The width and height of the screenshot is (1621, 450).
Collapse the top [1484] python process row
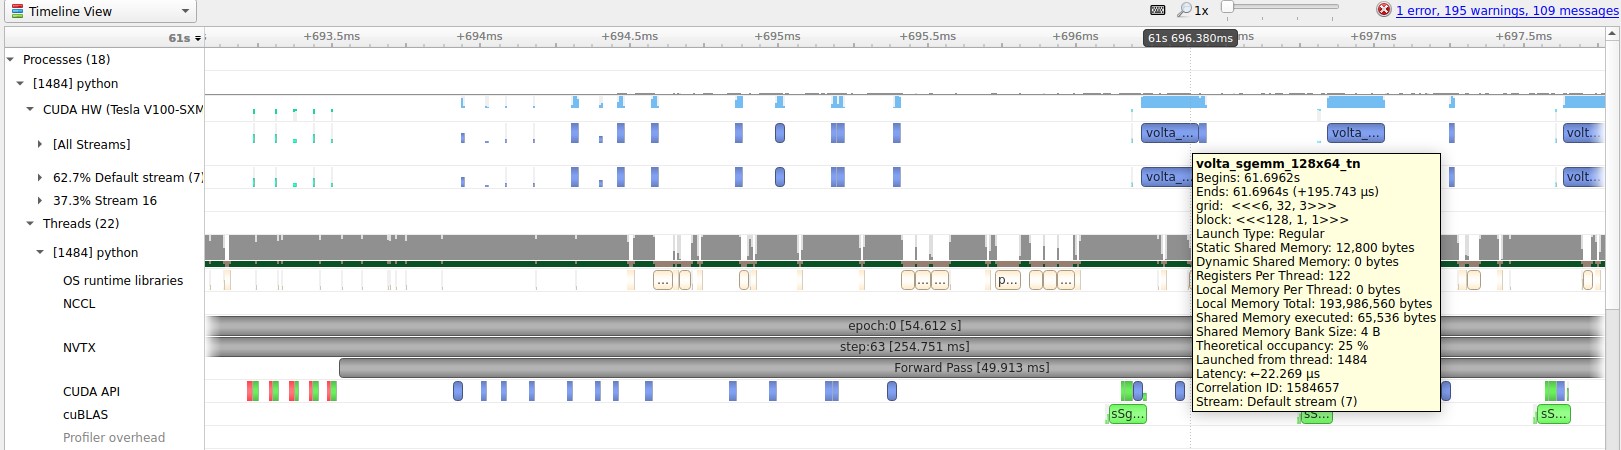click(x=20, y=84)
